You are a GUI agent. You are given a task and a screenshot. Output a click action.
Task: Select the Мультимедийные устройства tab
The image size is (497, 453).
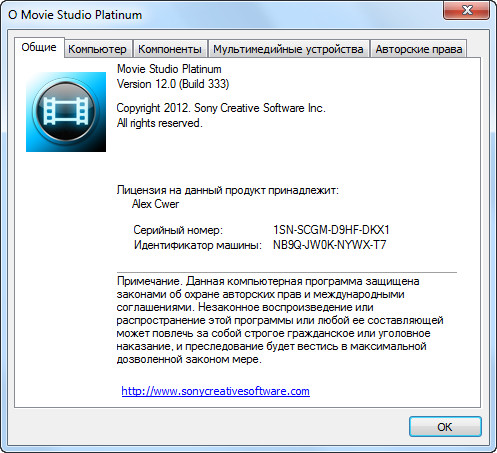pos(288,49)
